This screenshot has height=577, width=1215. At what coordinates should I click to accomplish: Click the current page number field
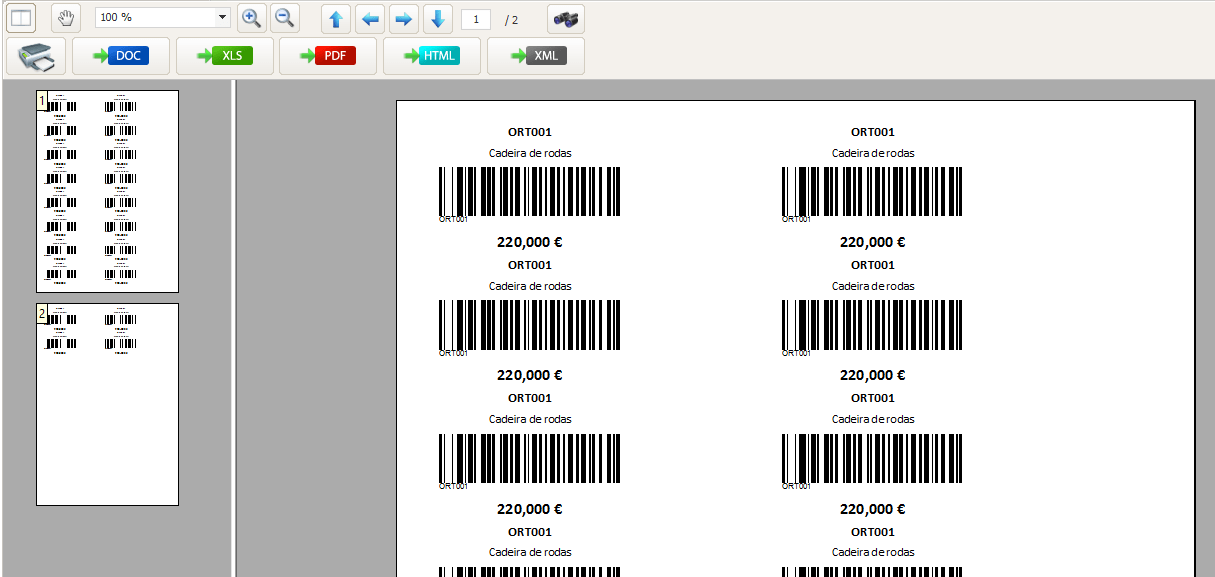476,19
